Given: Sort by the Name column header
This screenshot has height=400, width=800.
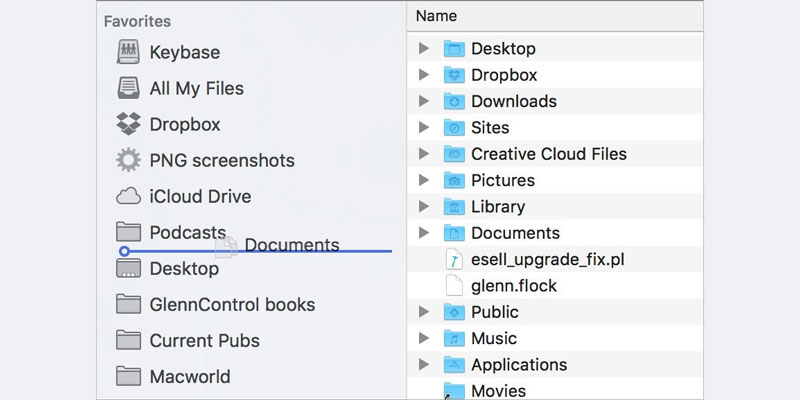Looking at the screenshot, I should 436,16.
